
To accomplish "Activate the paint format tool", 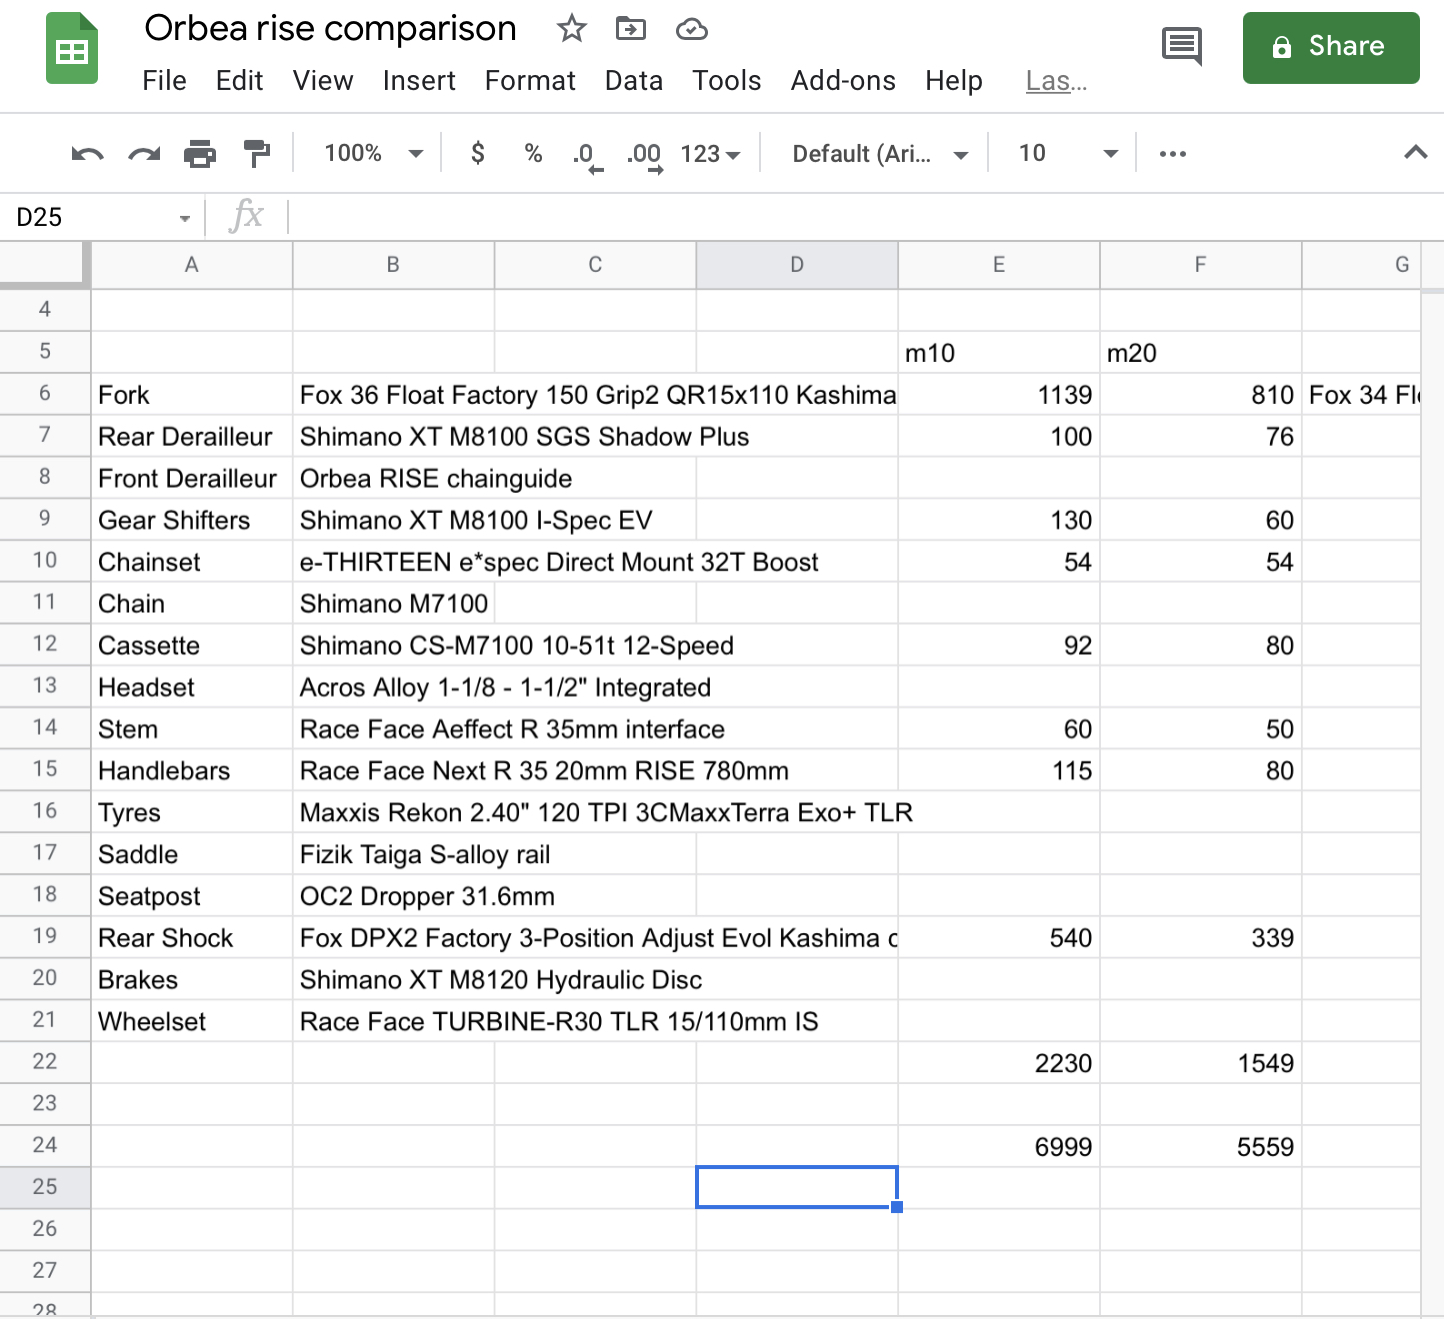I will pyautogui.click(x=257, y=154).
